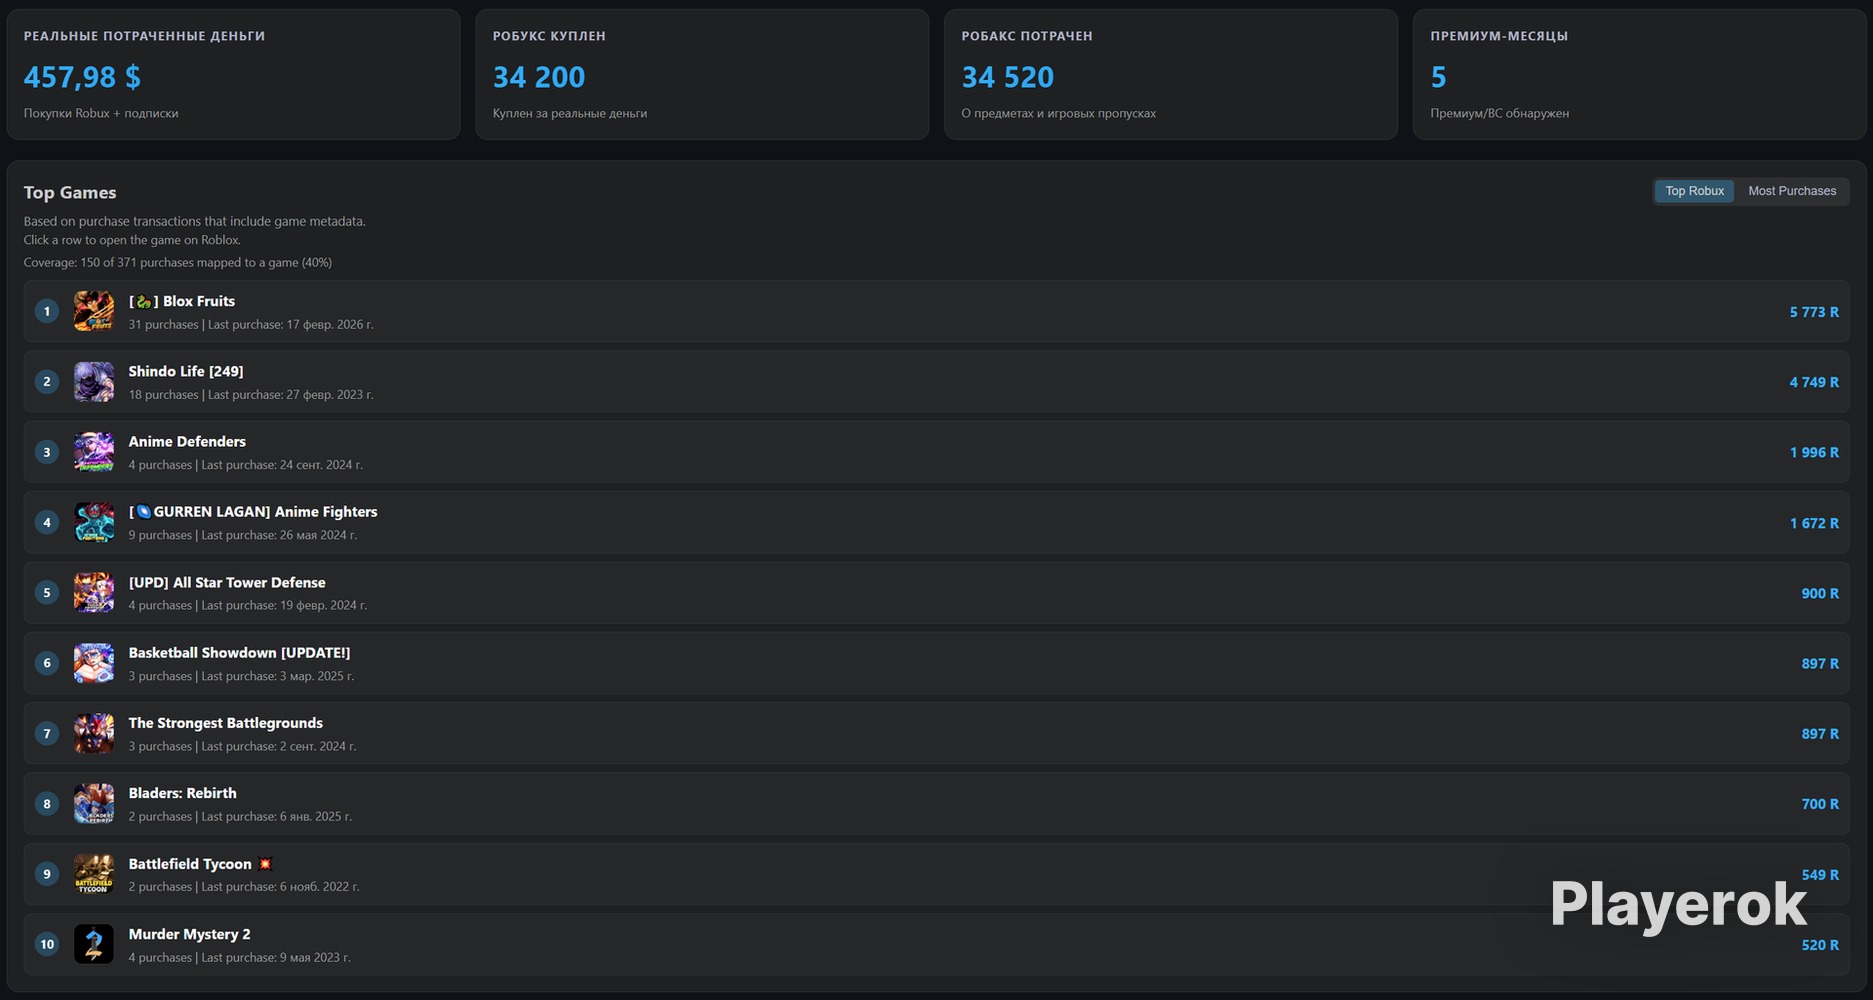The height and width of the screenshot is (1000, 1873).
Task: Click the 34 200 Robux purchased value
Action: pyautogui.click(x=539, y=77)
